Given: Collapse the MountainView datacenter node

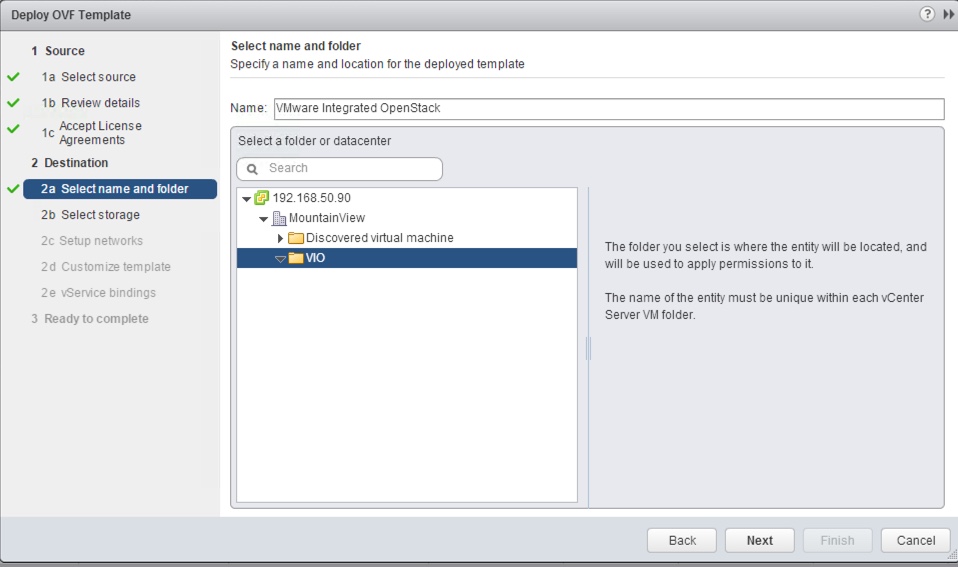Looking at the screenshot, I should [264, 219].
